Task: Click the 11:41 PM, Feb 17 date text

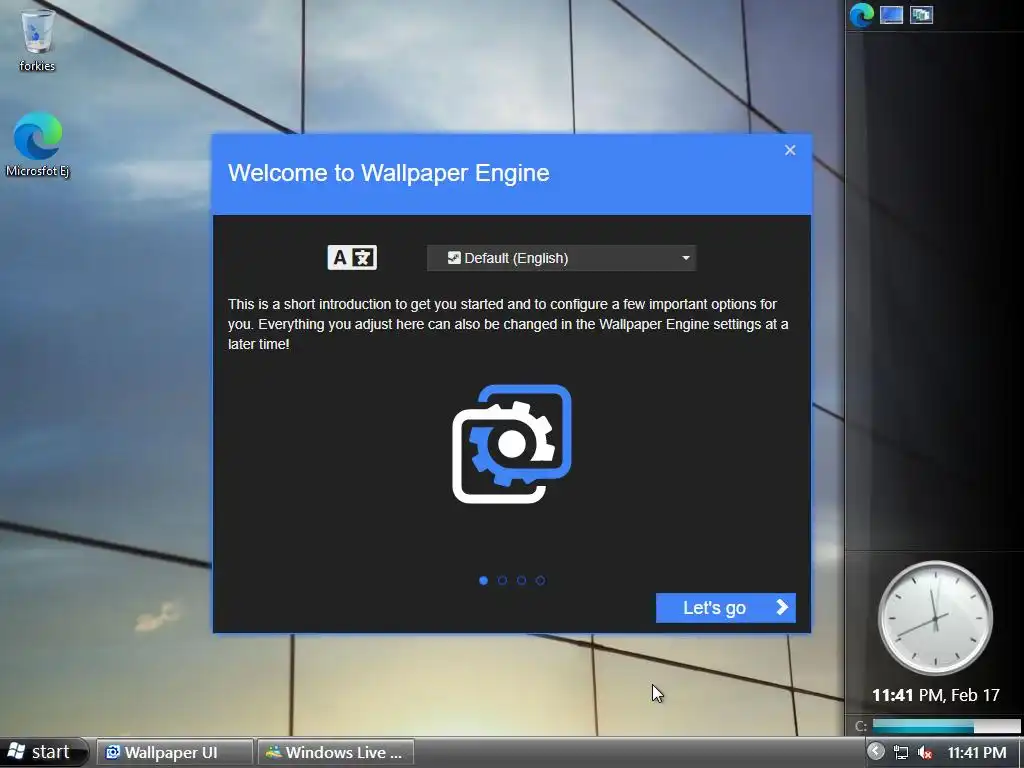Action: (936, 695)
